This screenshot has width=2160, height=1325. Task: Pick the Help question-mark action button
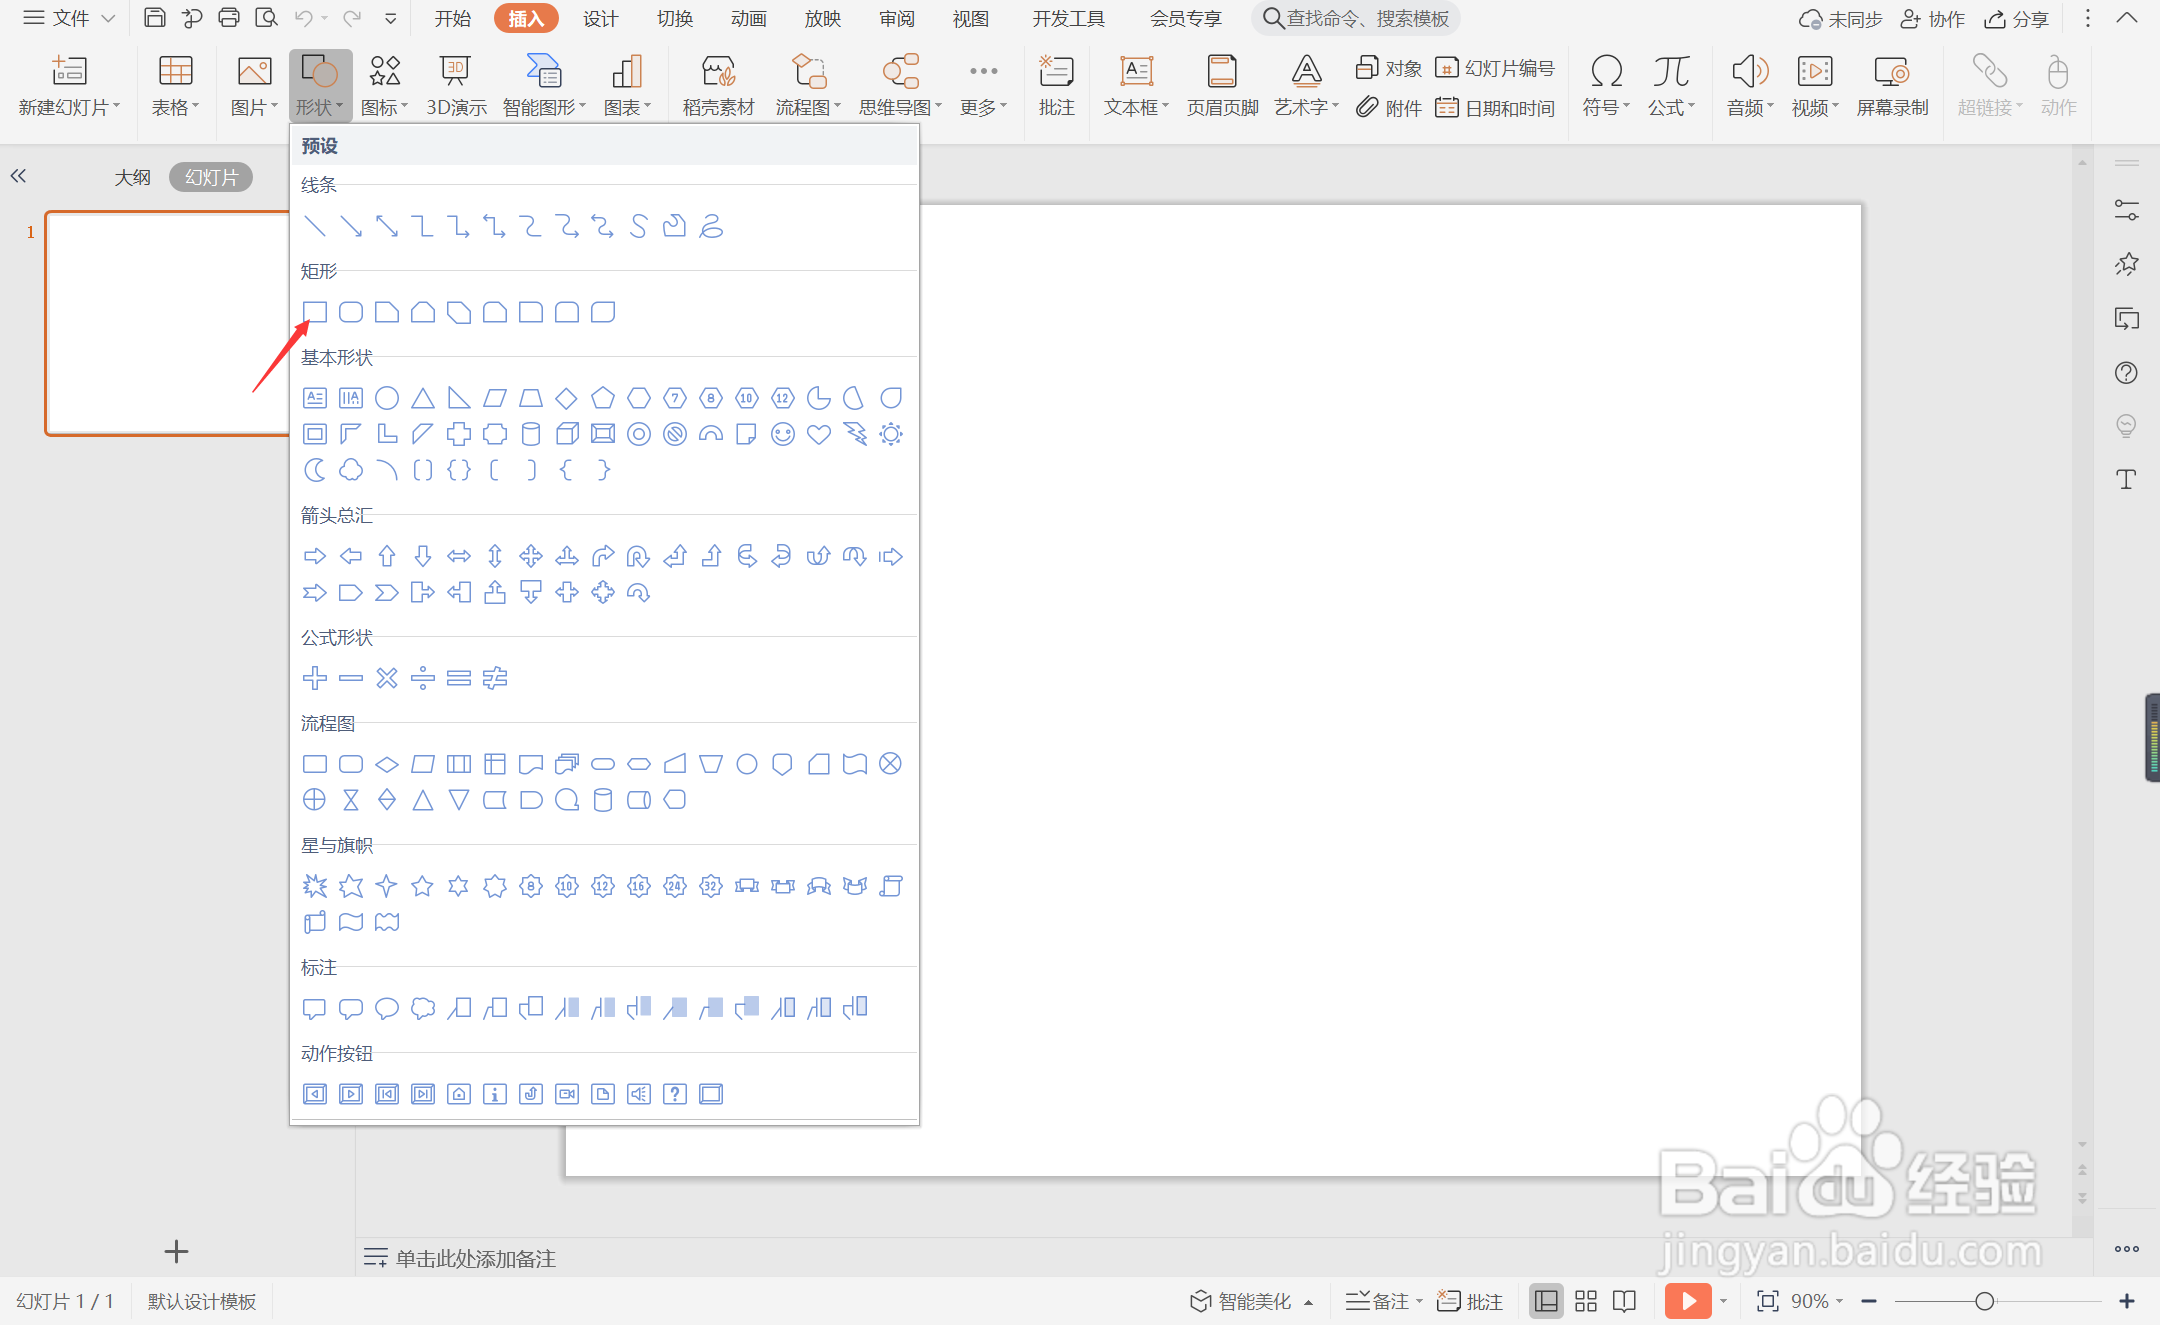point(675,1094)
